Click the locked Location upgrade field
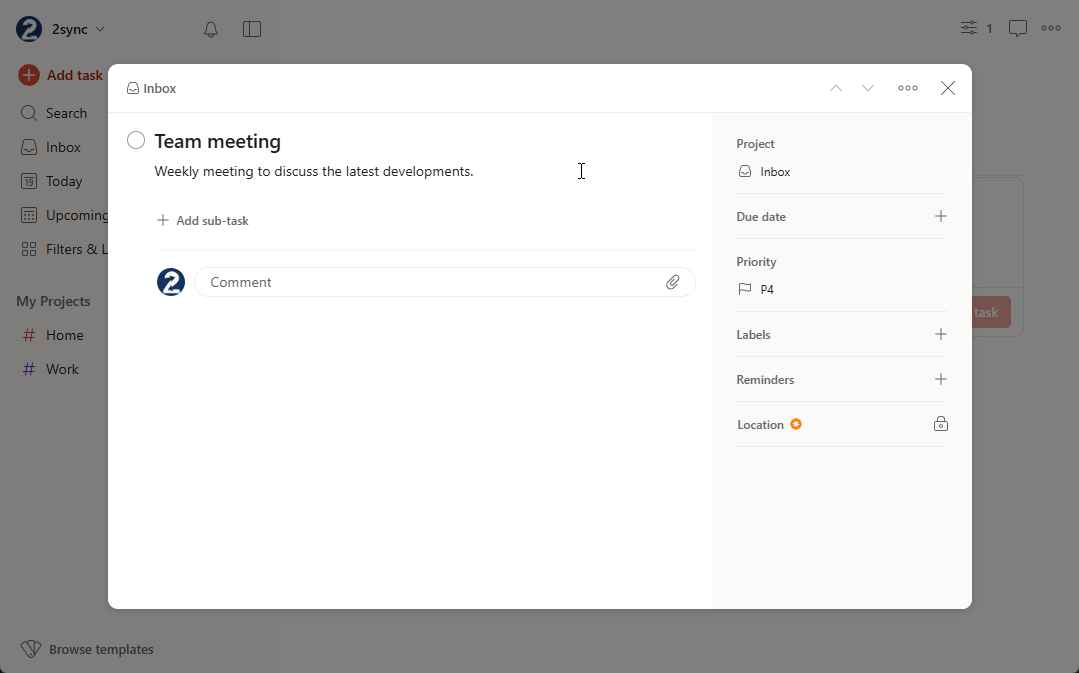Screen dimensions: 1079x673 [x=940, y=424]
